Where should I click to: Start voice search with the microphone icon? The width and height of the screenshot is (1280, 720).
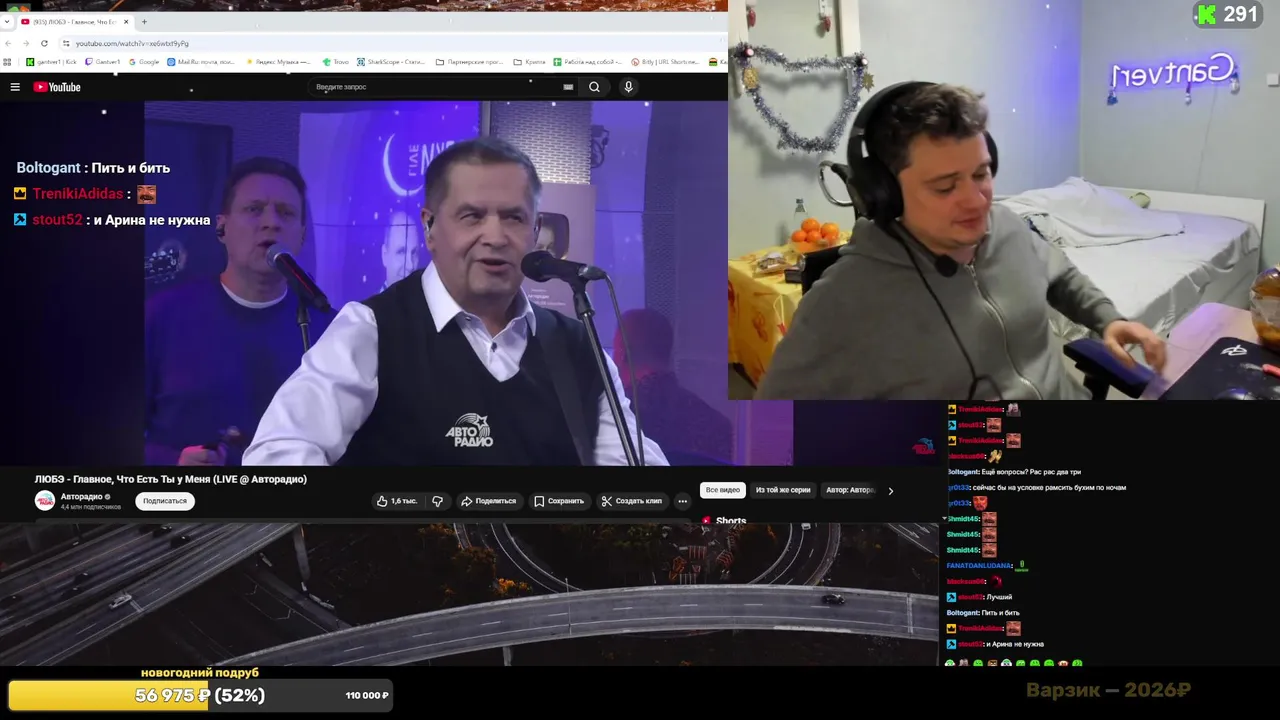coord(628,87)
